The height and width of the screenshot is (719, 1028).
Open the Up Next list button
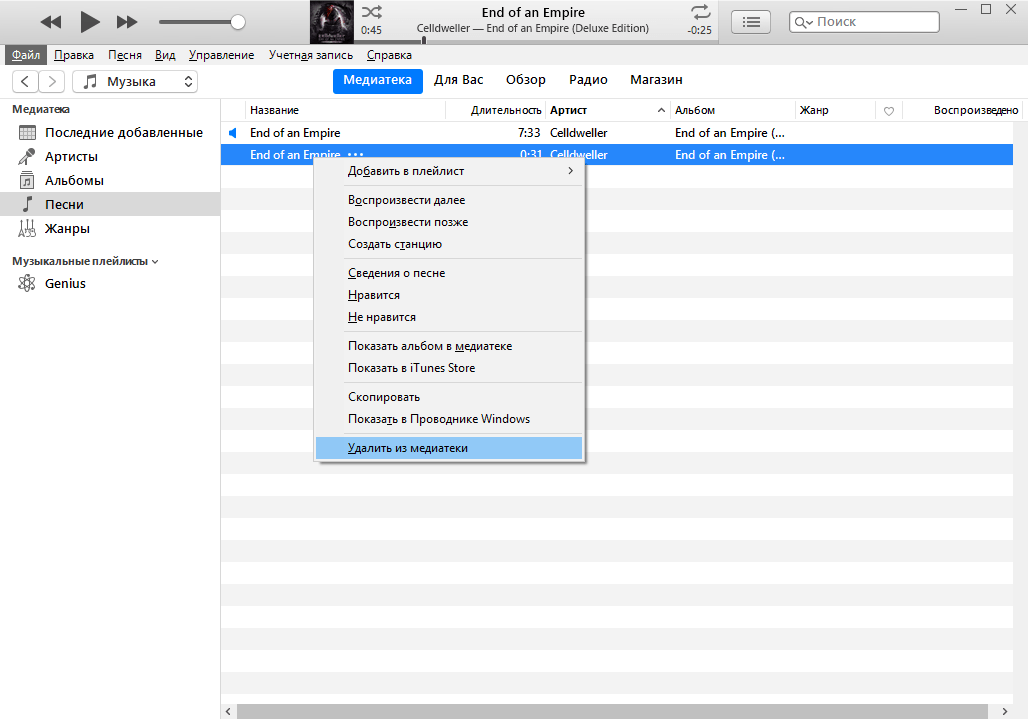751,21
